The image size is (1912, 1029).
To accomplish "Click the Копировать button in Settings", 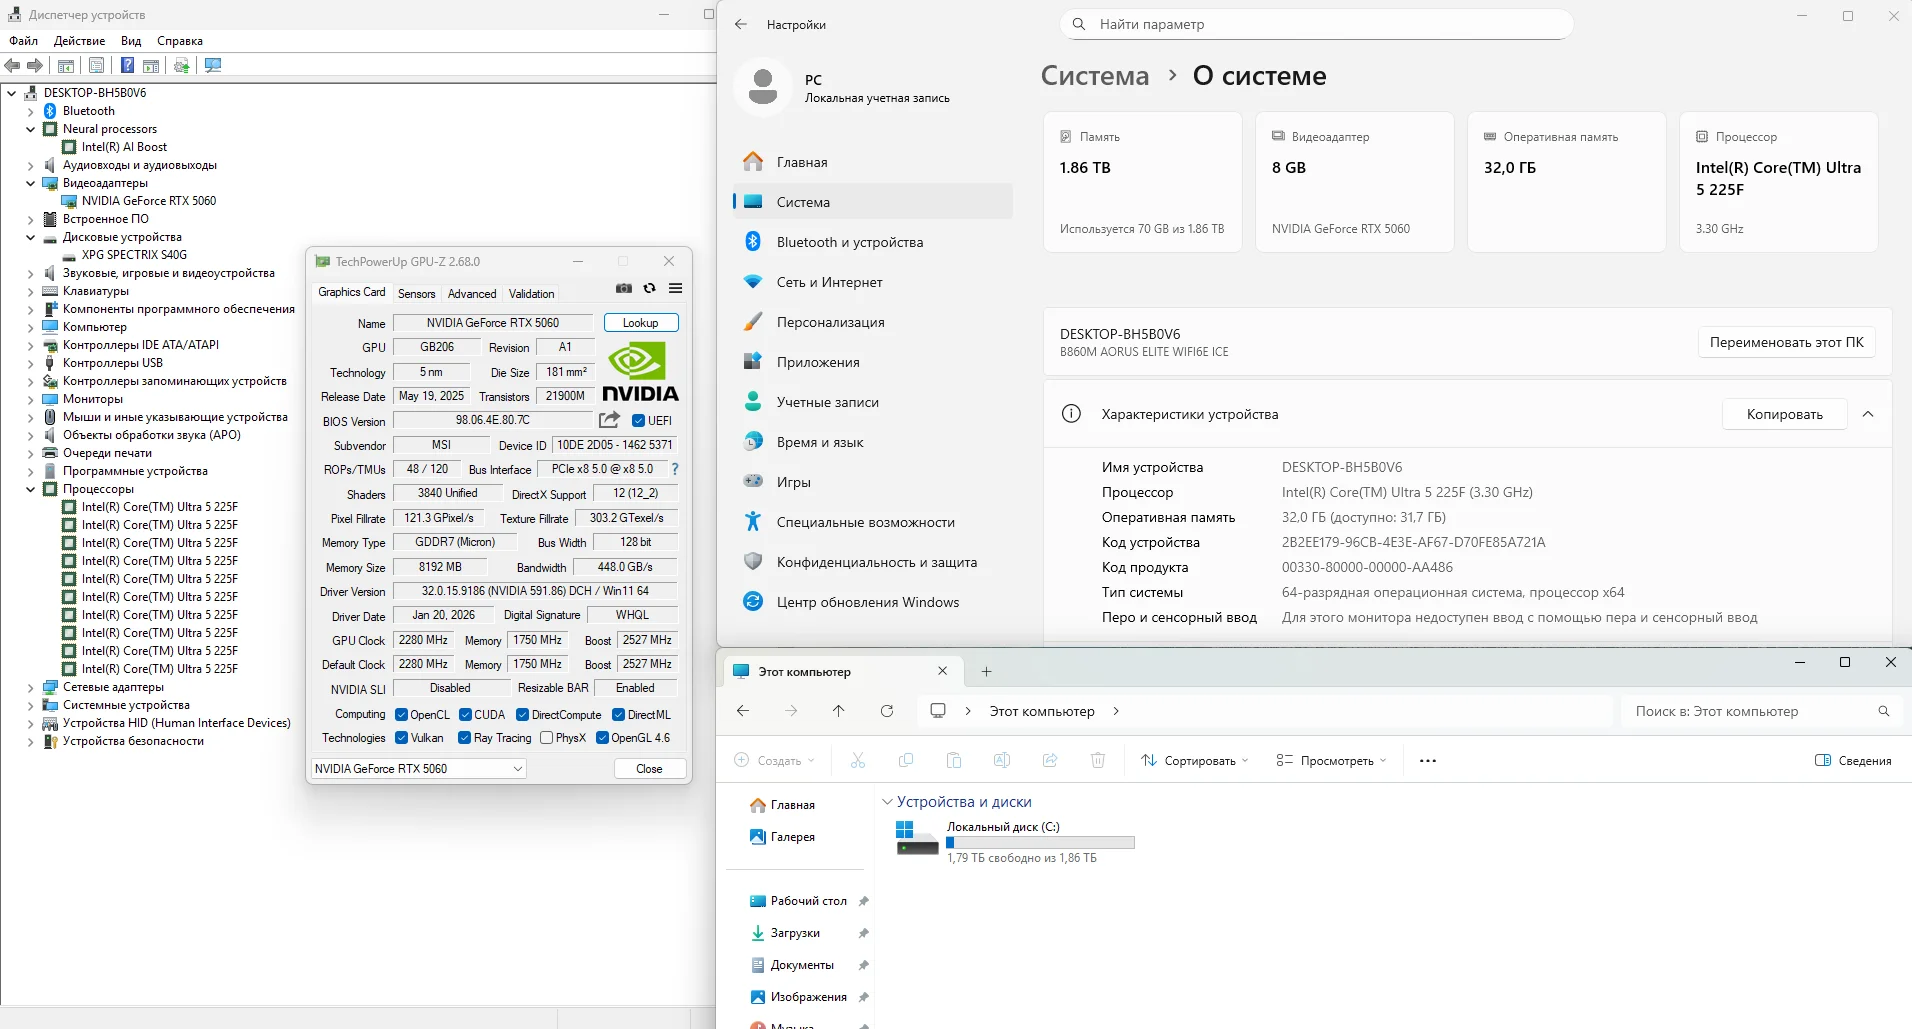I will pos(1785,414).
